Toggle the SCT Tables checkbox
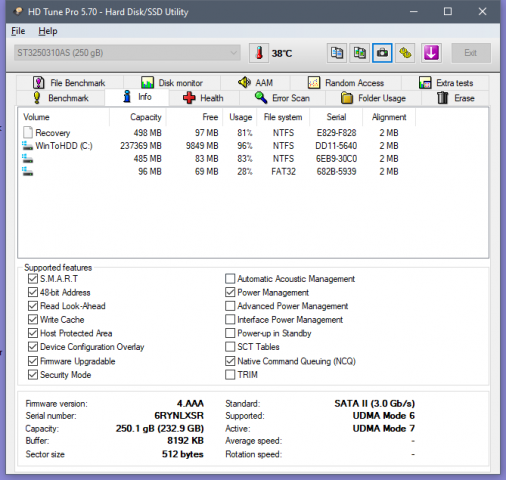 [x=230, y=347]
